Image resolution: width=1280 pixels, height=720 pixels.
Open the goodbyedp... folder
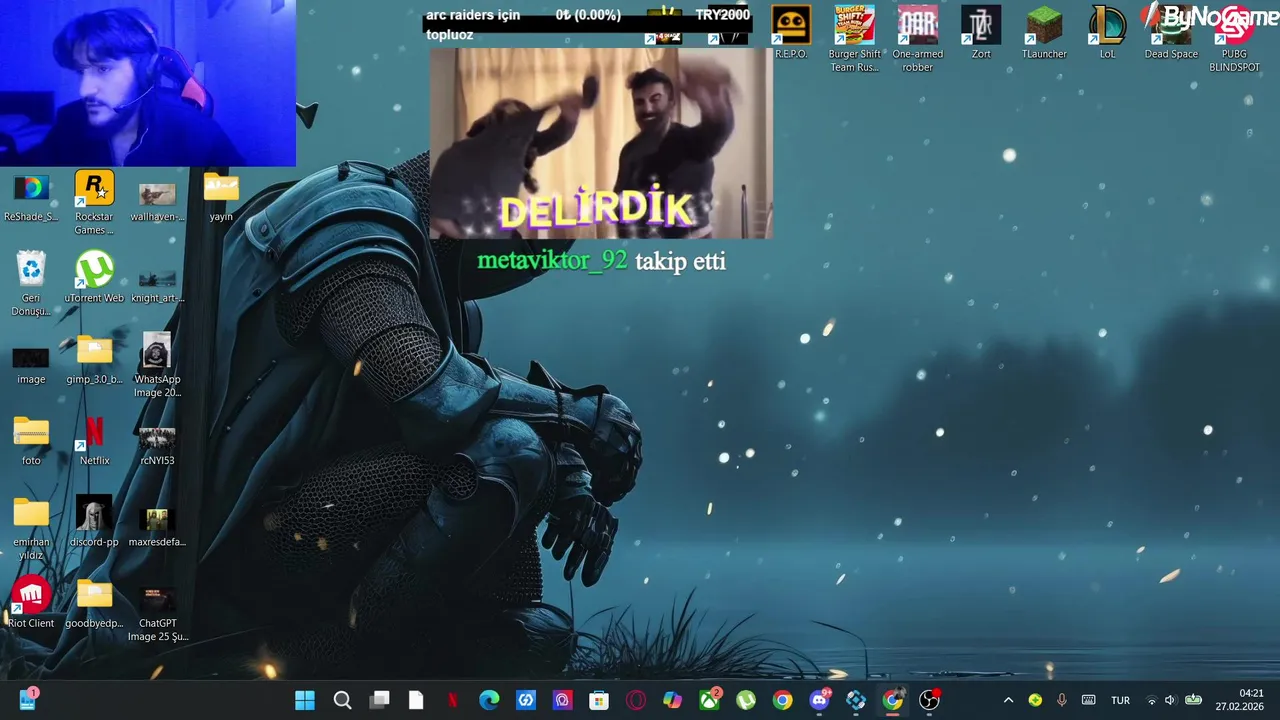pyautogui.click(x=94, y=604)
